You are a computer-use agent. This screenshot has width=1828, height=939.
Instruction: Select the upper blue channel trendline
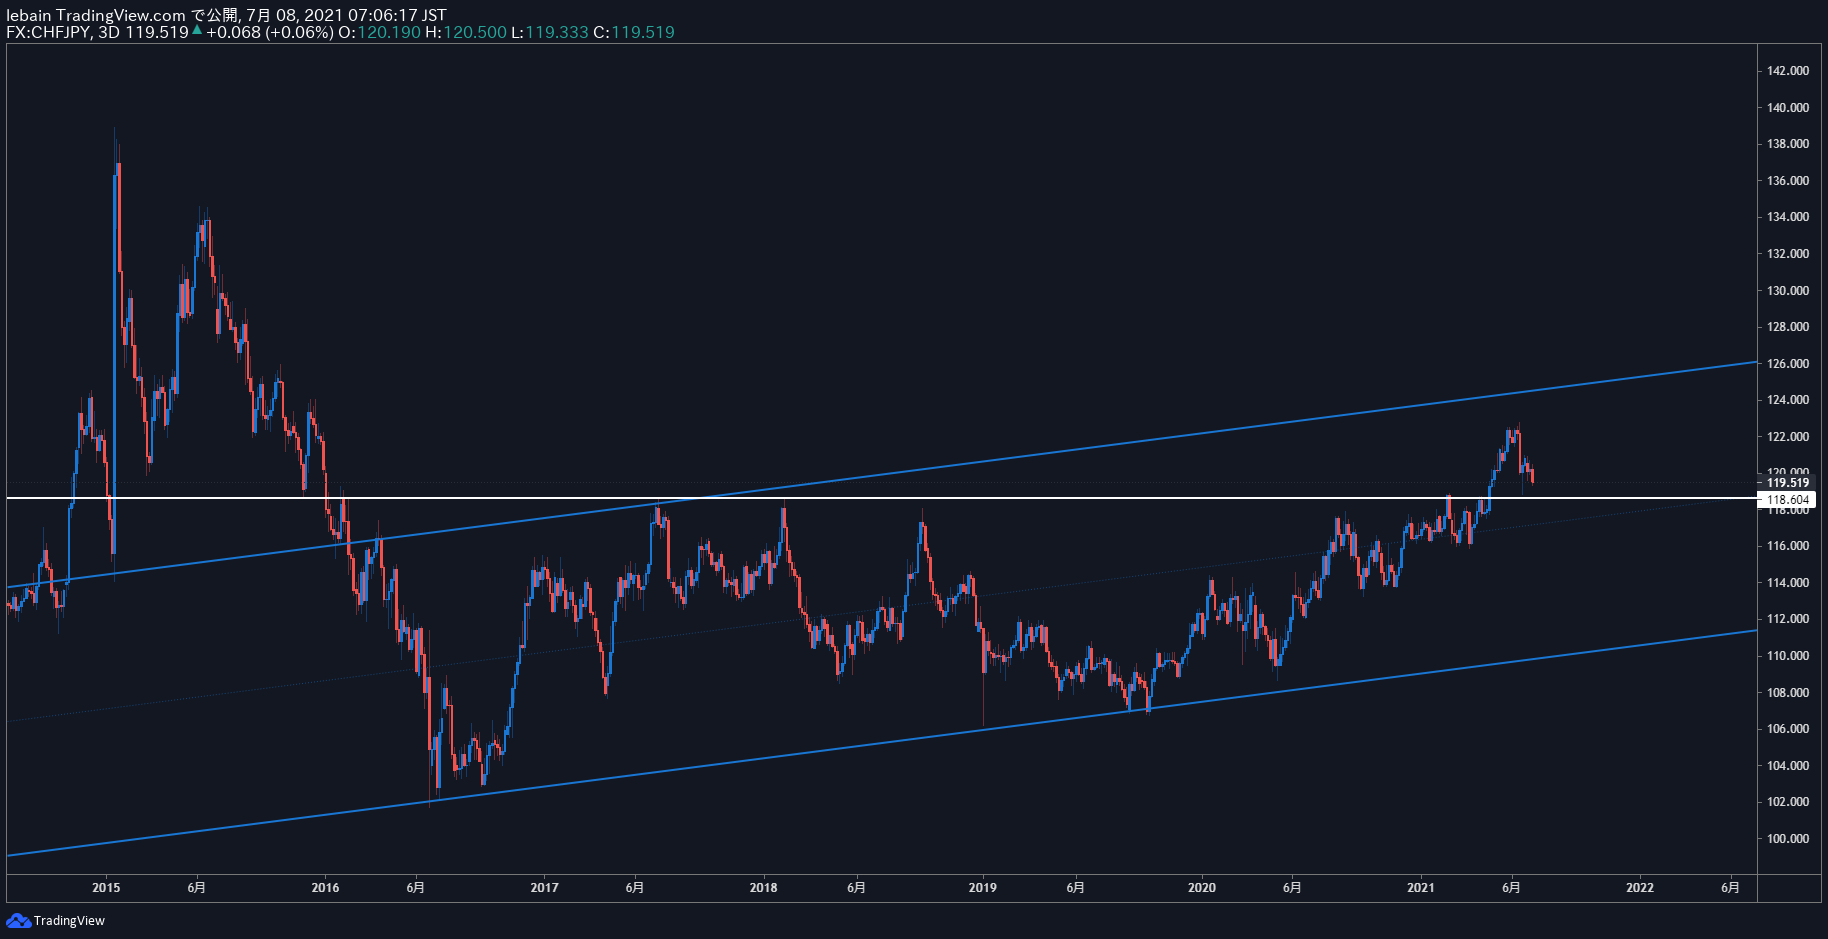point(880,475)
